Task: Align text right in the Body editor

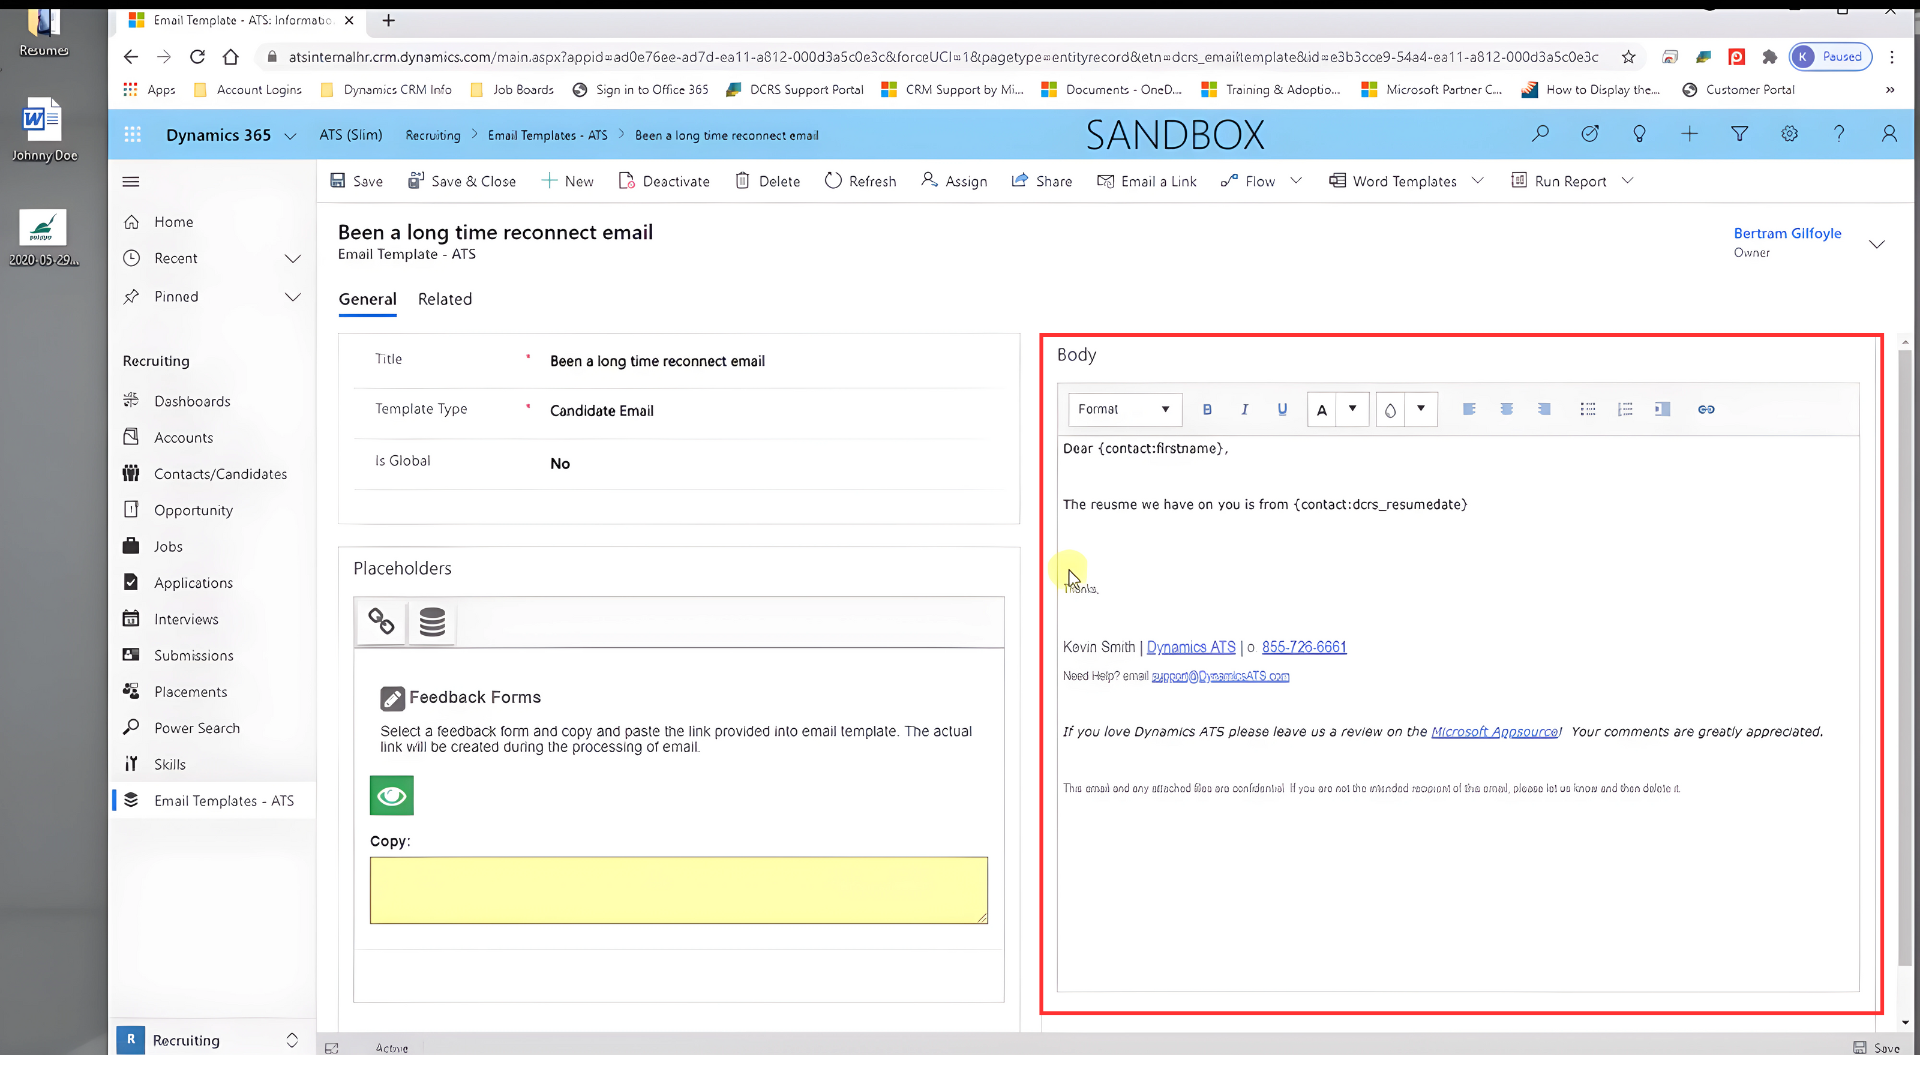Action: (1544, 409)
